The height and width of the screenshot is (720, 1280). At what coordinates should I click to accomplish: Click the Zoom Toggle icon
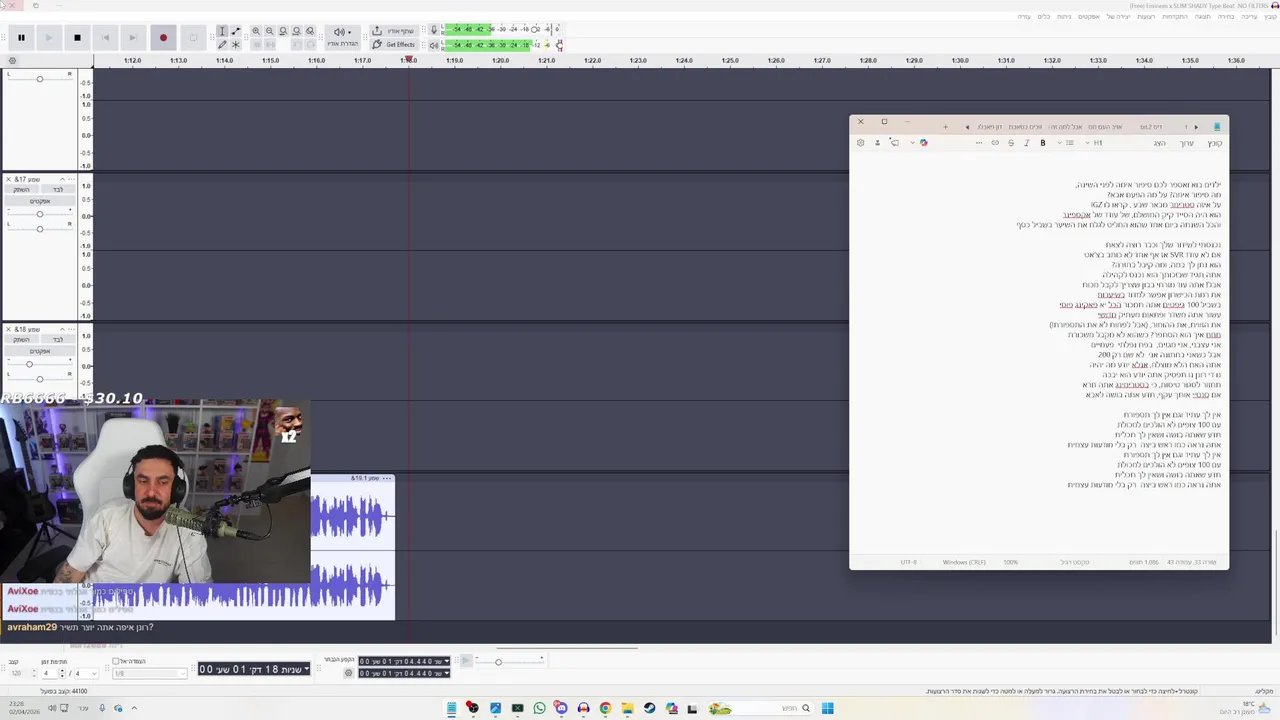pyautogui.click(x=310, y=31)
